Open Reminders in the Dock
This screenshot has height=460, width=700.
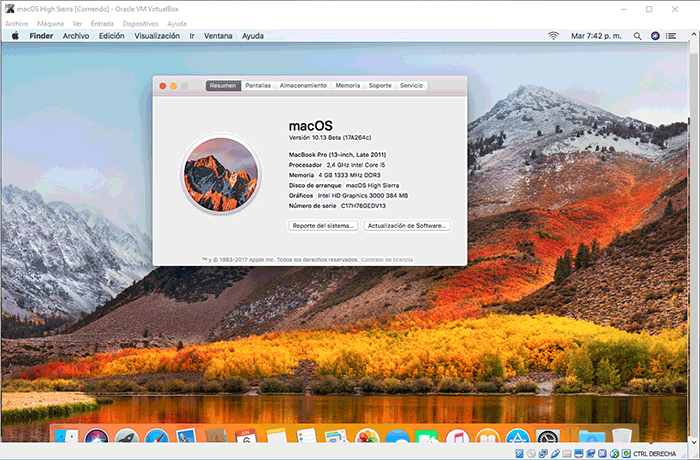[x=306, y=436]
